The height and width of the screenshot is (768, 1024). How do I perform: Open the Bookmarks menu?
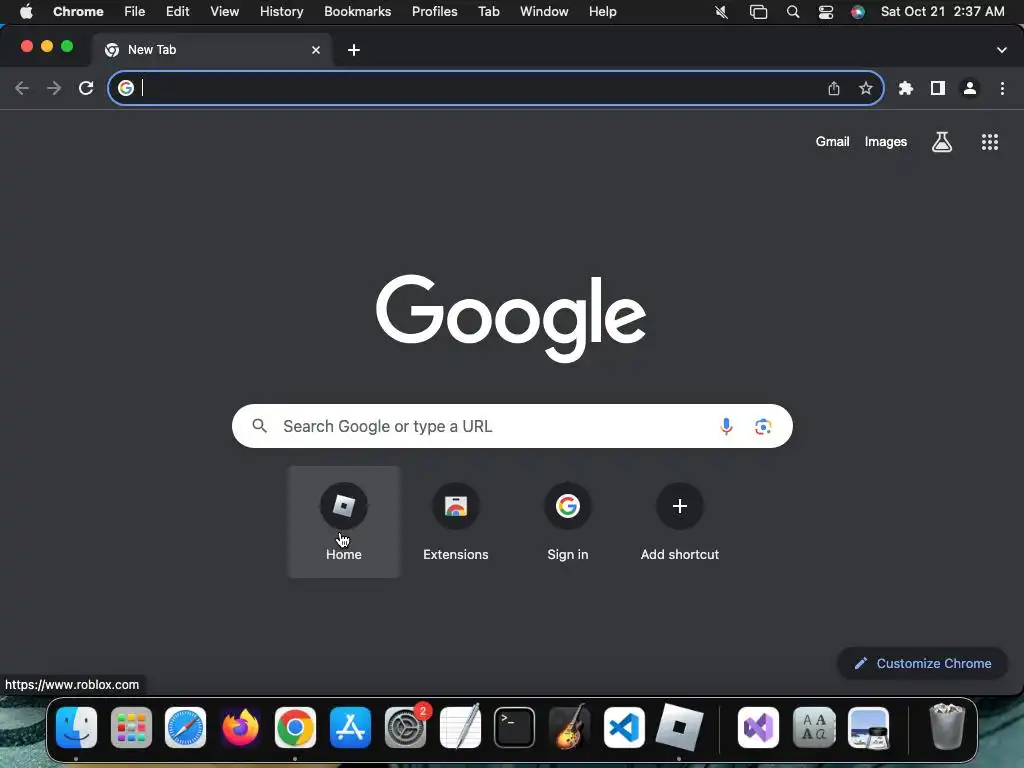[357, 12]
